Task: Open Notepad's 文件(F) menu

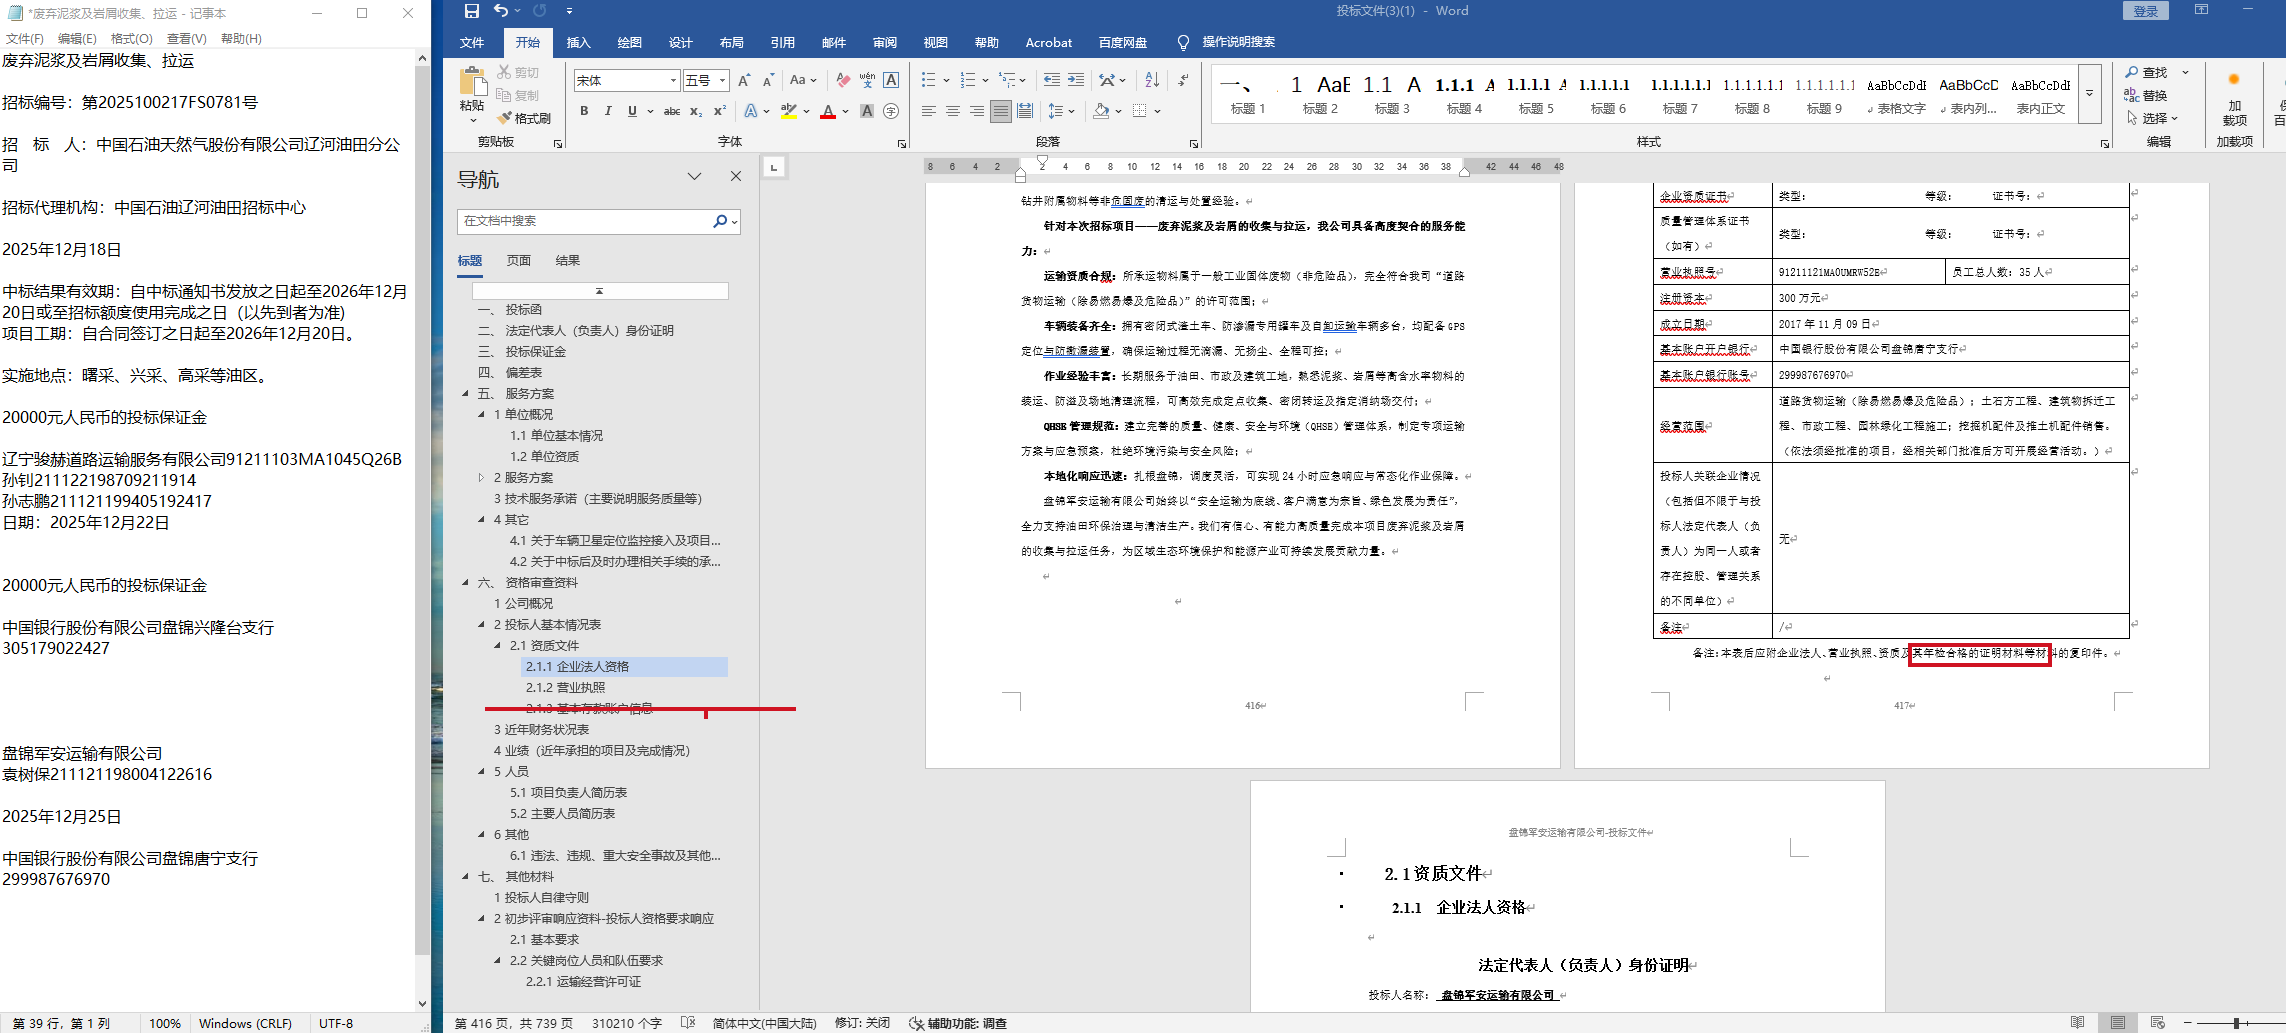Action: (x=25, y=38)
